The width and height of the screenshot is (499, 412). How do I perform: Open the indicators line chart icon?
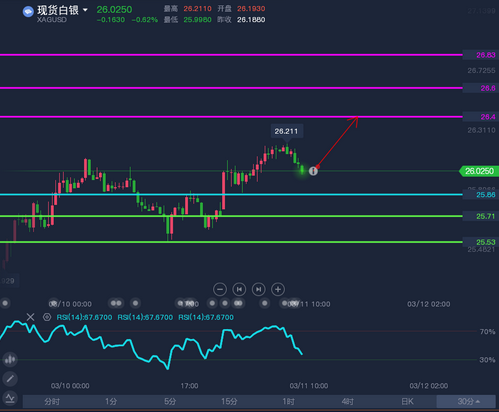pyautogui.click(x=10, y=398)
